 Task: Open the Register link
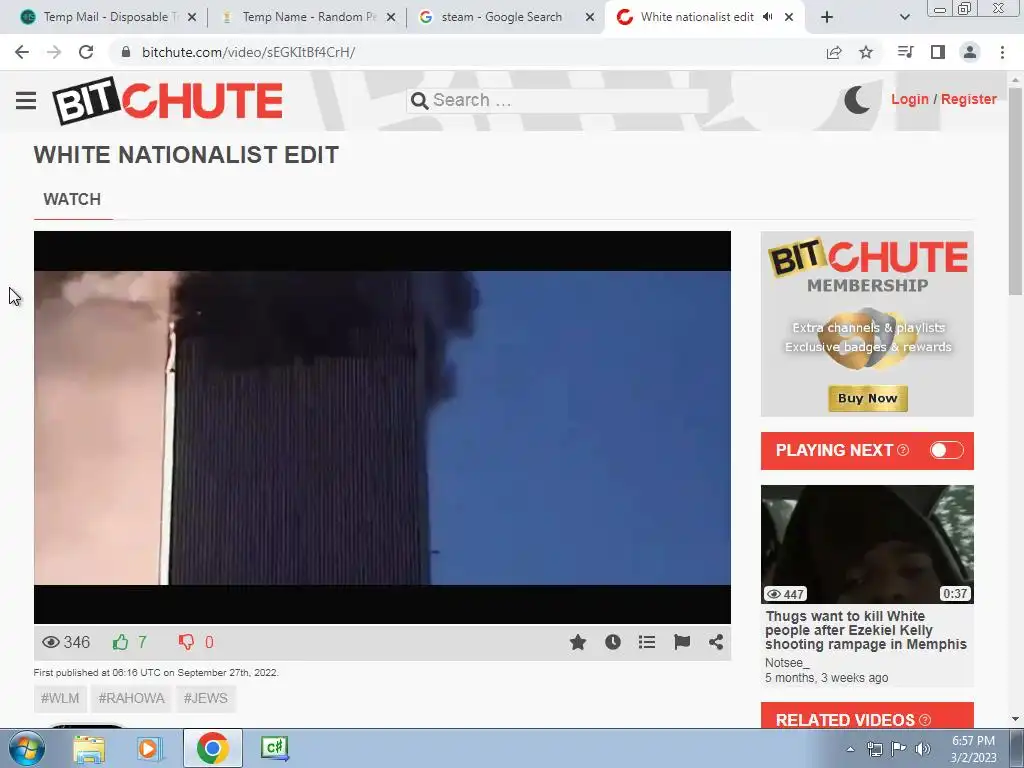(968, 99)
